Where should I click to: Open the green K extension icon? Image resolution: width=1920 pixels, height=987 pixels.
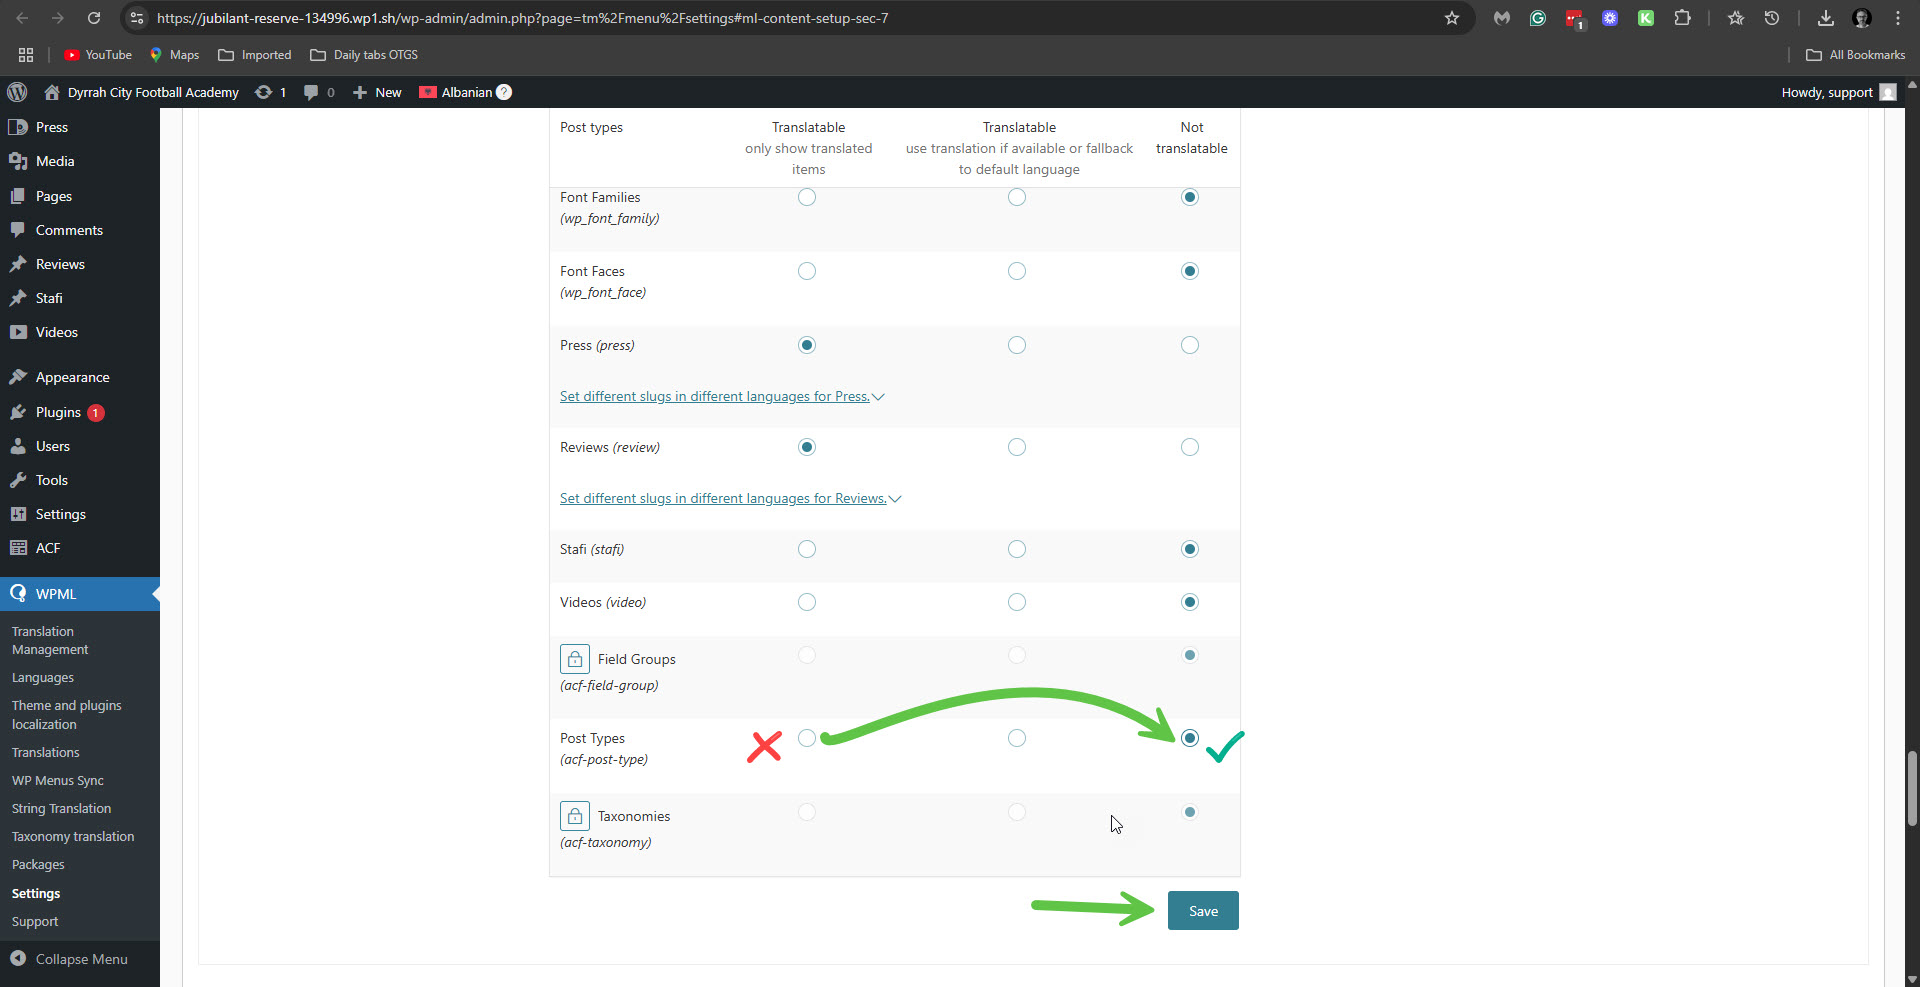point(1645,18)
